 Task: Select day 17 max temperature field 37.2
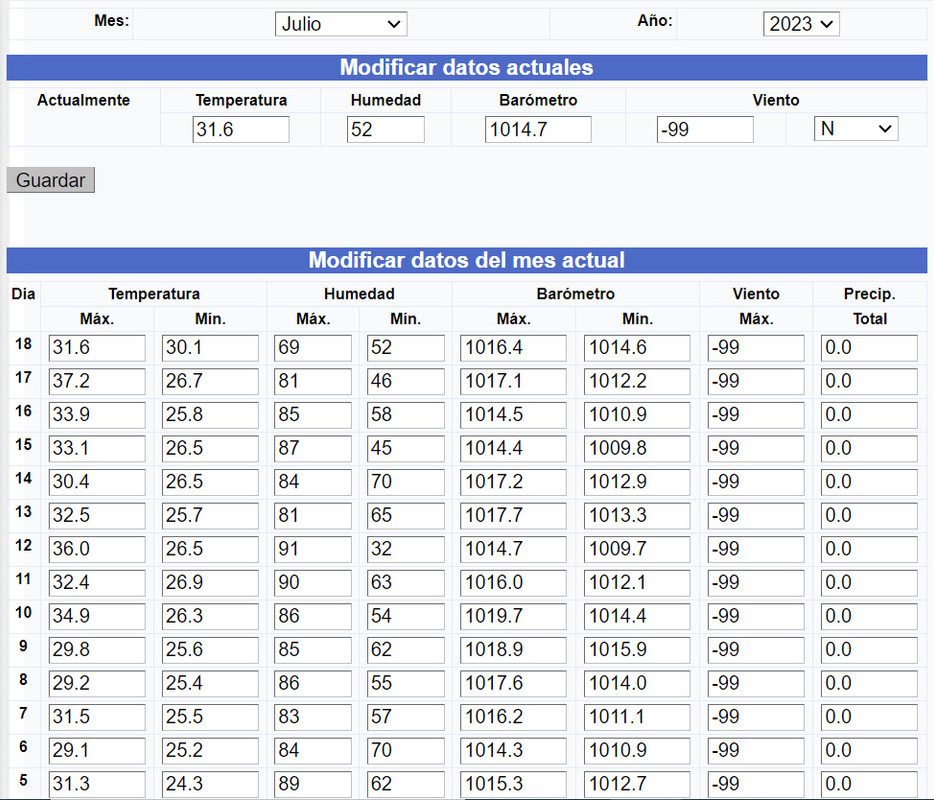click(97, 381)
